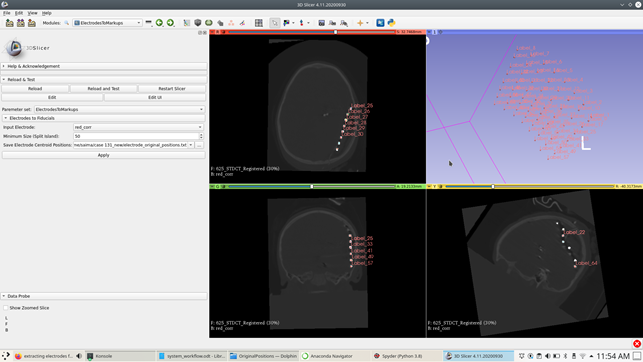Enable the Show Zoomed Slice checkbox
The image size is (643, 362).
tap(5, 307)
